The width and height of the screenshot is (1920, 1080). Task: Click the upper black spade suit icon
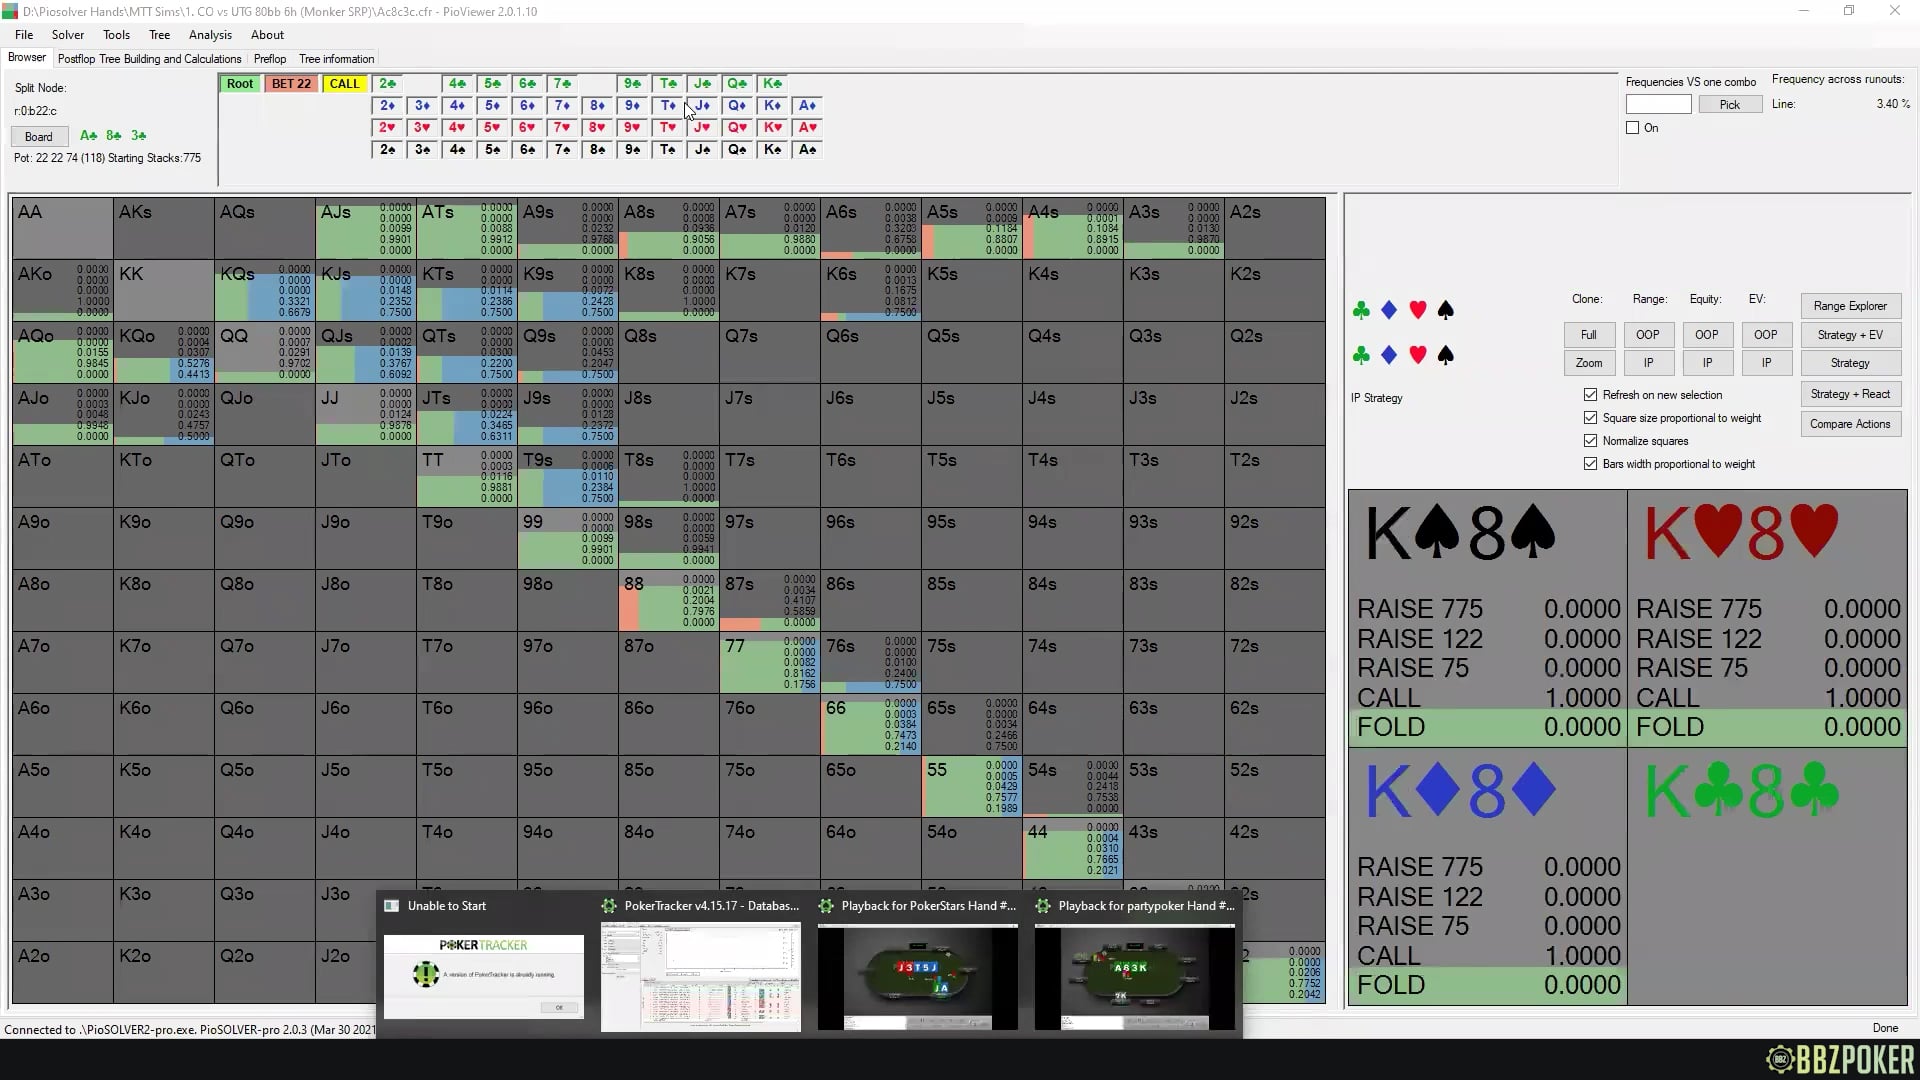(1445, 311)
